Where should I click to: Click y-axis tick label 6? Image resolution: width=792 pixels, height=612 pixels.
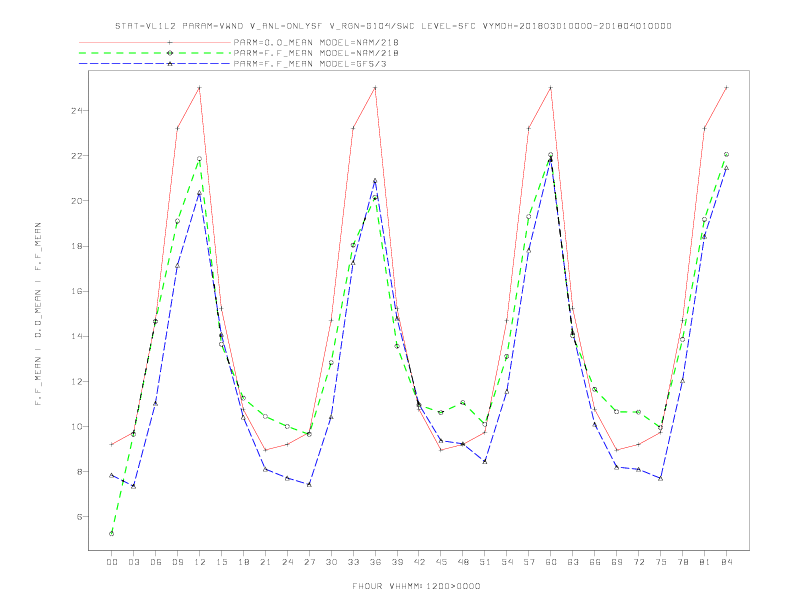[80, 517]
